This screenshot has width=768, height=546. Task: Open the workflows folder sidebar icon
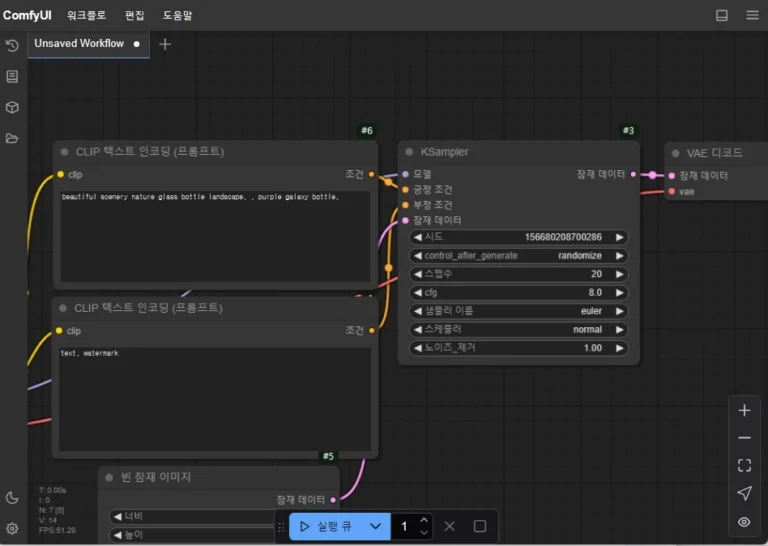pyautogui.click(x=12, y=138)
